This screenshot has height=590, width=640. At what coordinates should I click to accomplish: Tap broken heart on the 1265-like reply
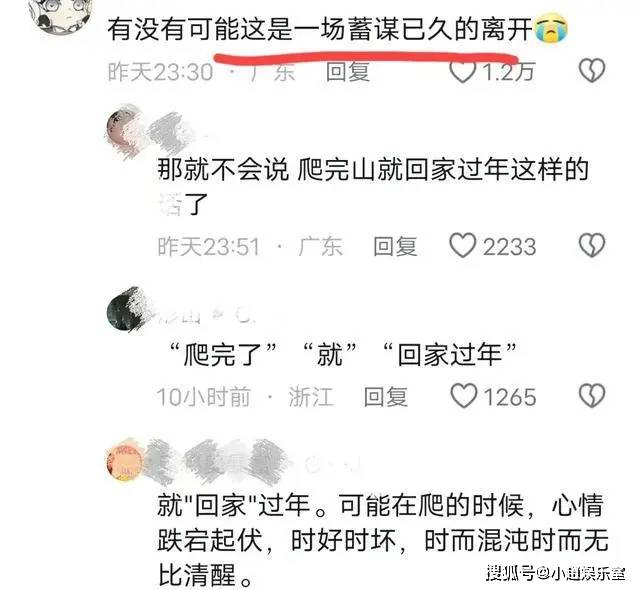tap(592, 395)
